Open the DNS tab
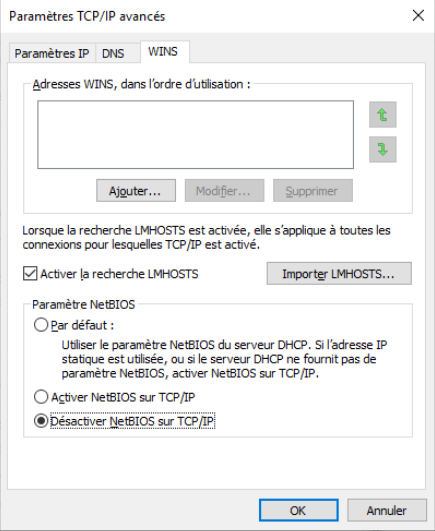The width and height of the screenshot is (435, 531). pyautogui.click(x=113, y=54)
